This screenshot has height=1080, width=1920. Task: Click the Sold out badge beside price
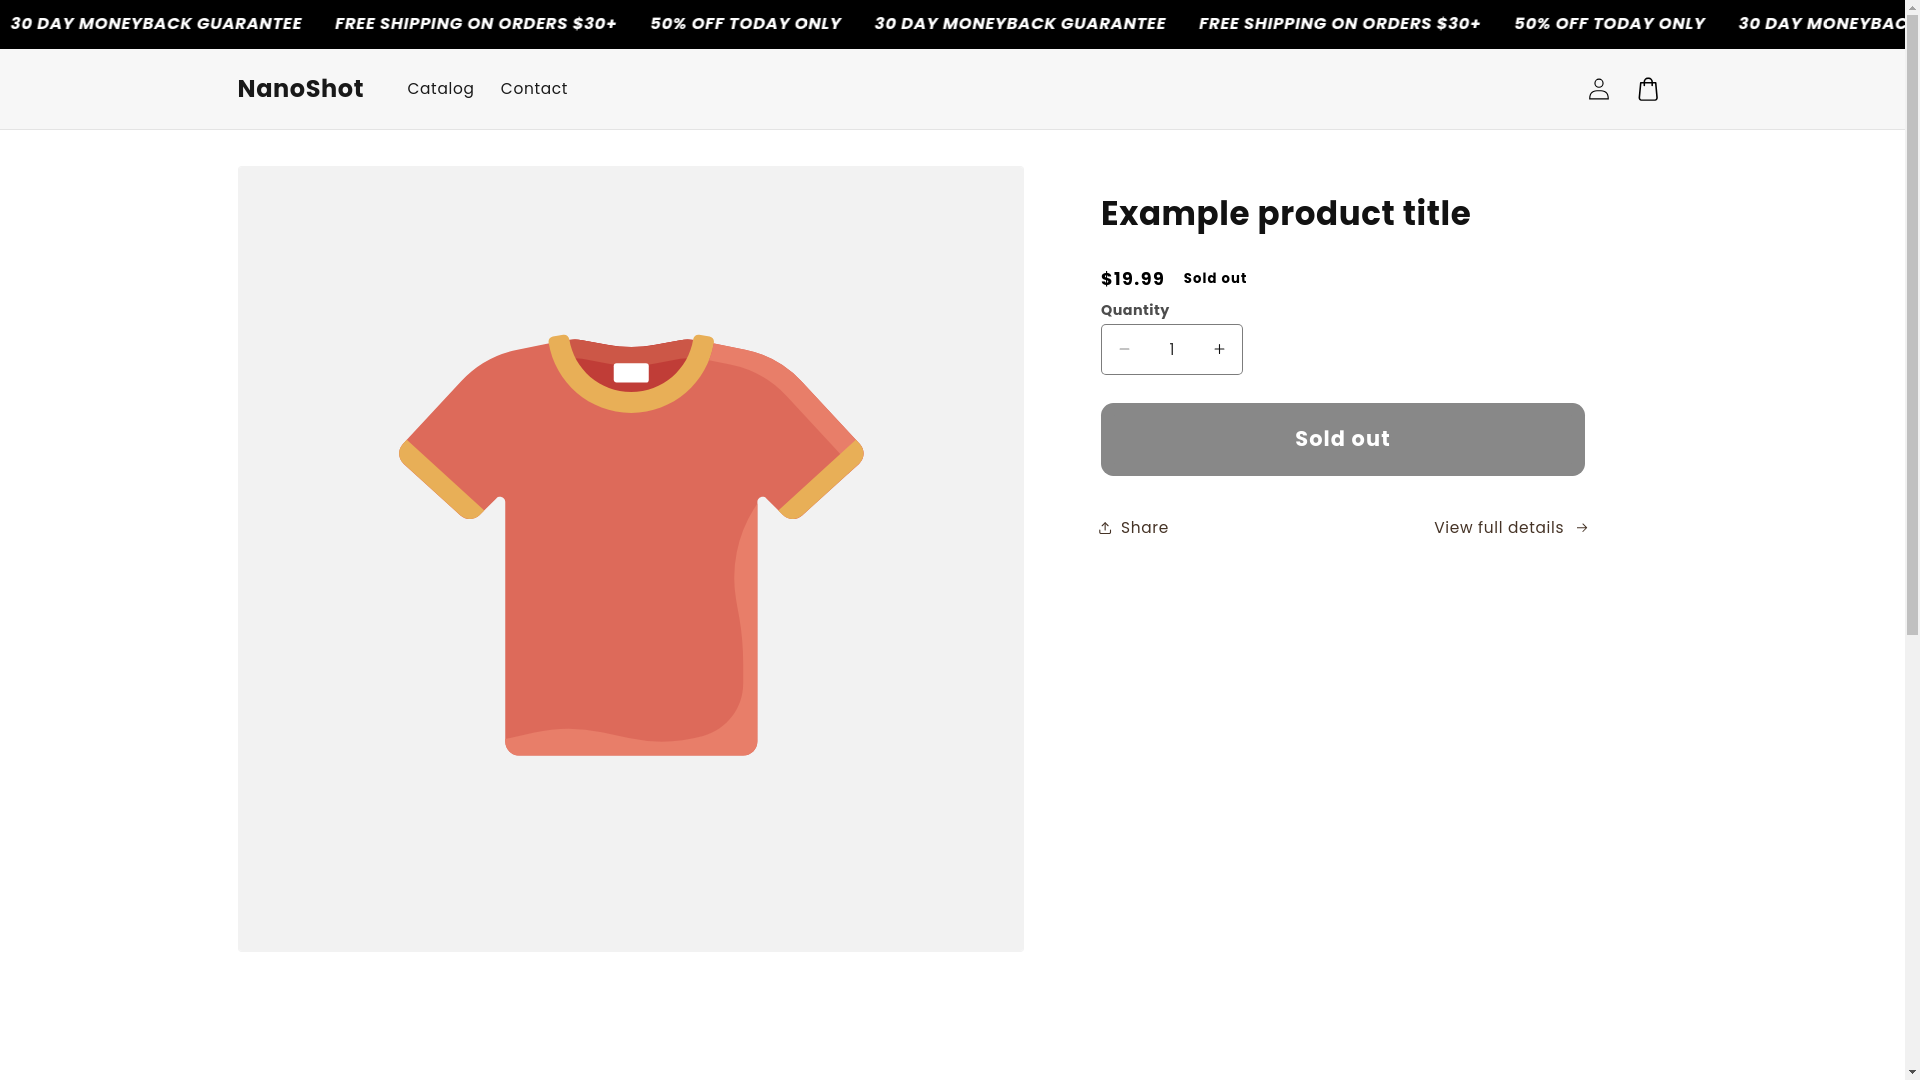pos(1215,278)
